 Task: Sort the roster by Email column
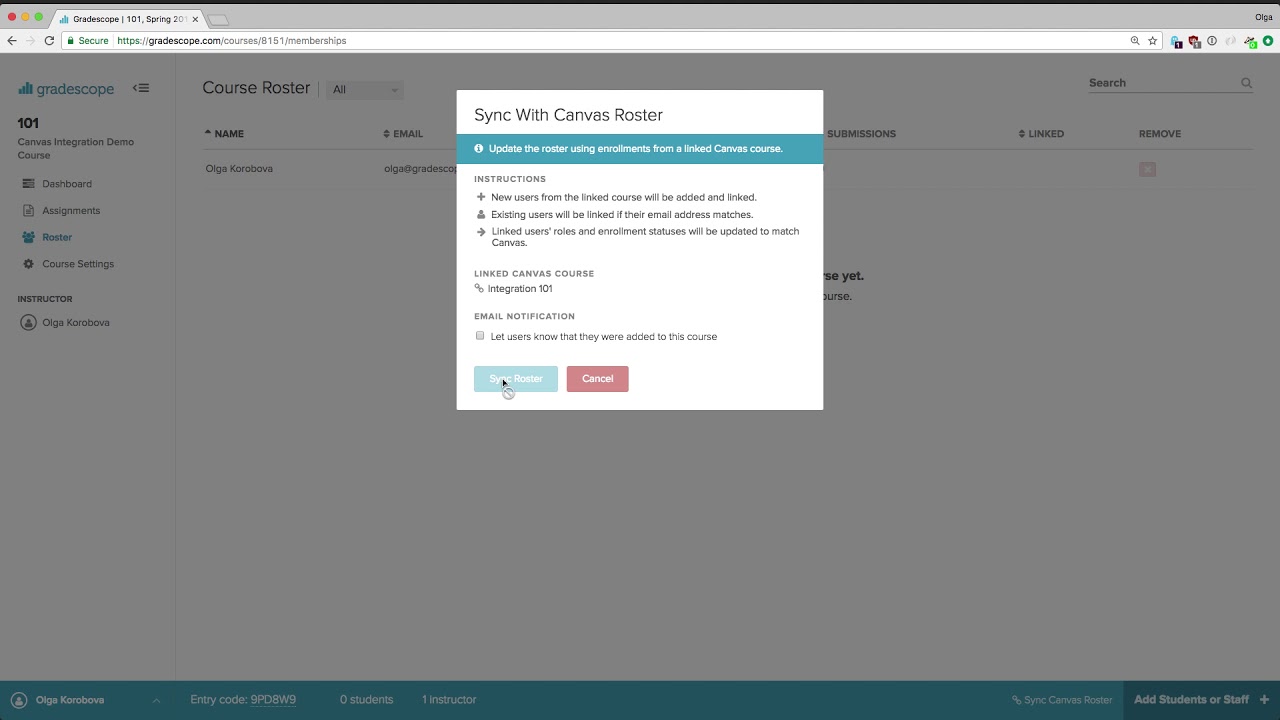(x=404, y=134)
